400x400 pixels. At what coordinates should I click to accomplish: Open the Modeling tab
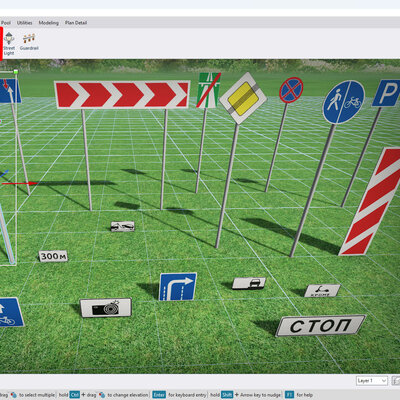[49, 23]
